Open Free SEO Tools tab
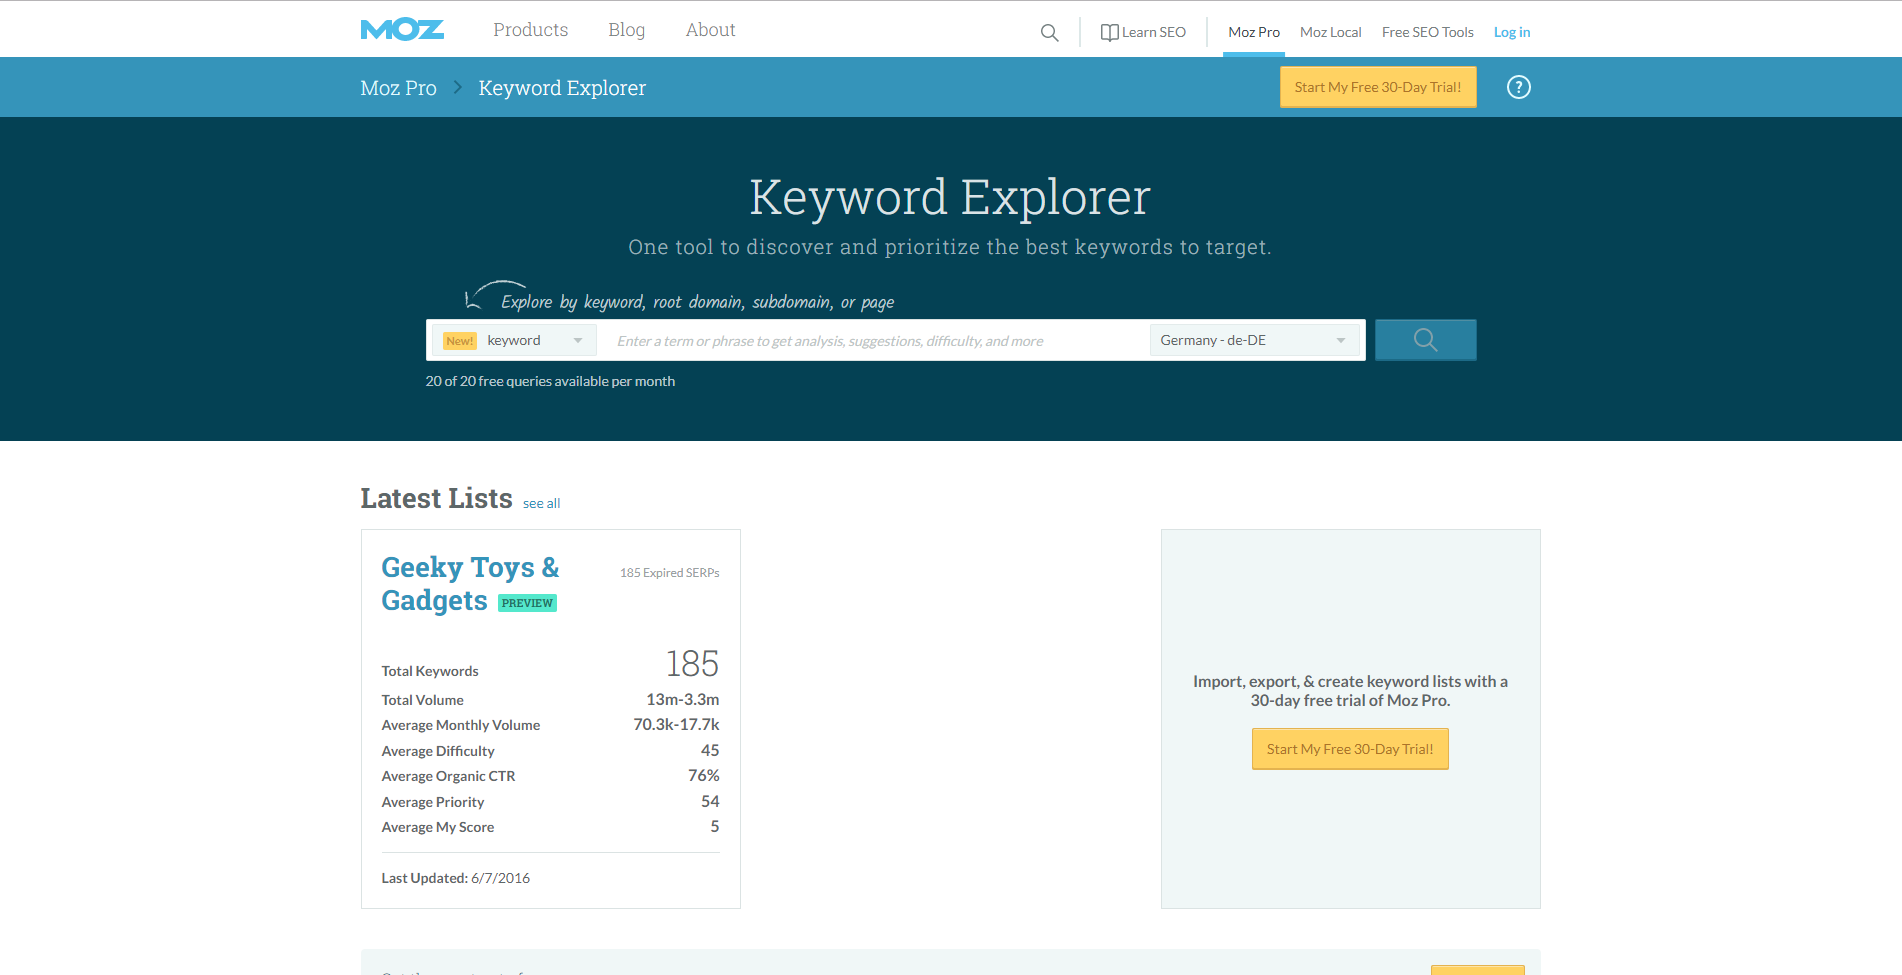Screen dimensions: 1902x975 [x=1427, y=32]
